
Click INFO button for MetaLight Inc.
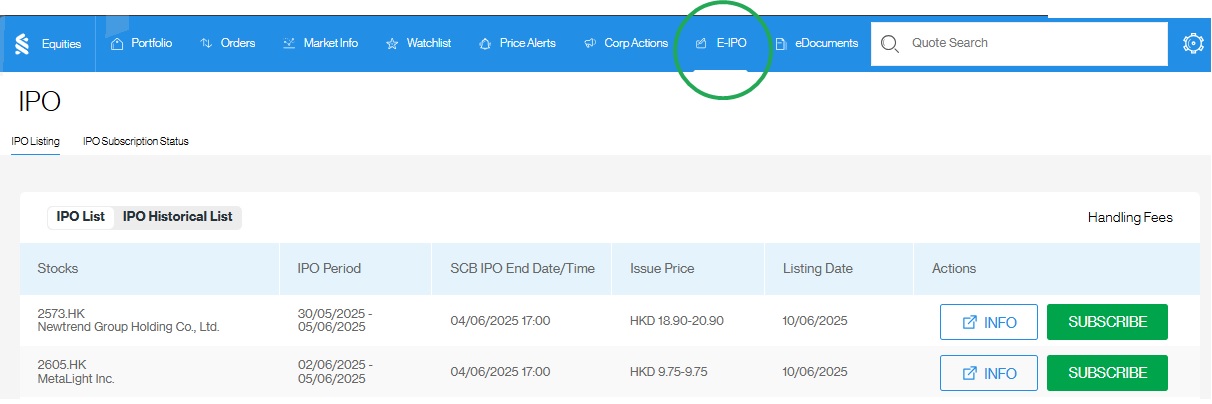click(x=989, y=373)
